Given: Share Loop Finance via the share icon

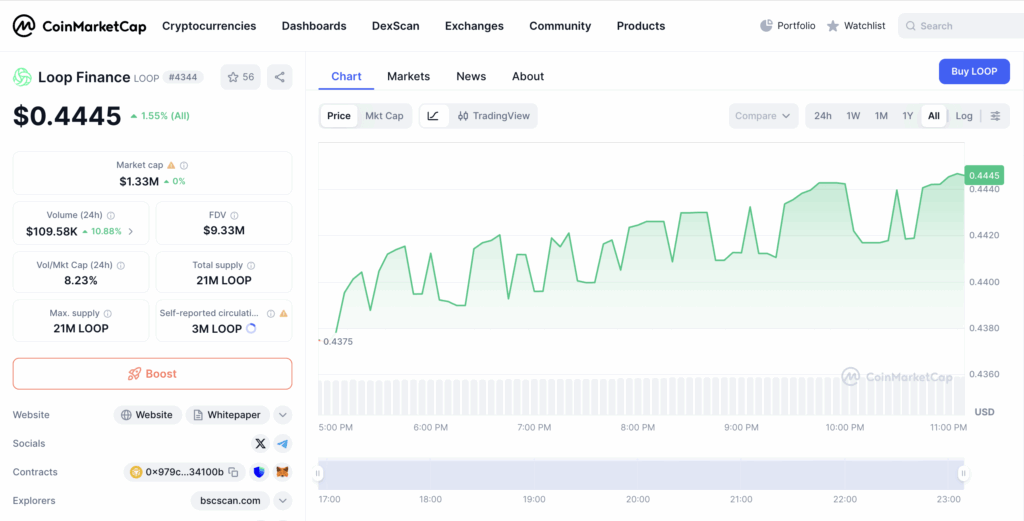Looking at the screenshot, I should pyautogui.click(x=280, y=77).
